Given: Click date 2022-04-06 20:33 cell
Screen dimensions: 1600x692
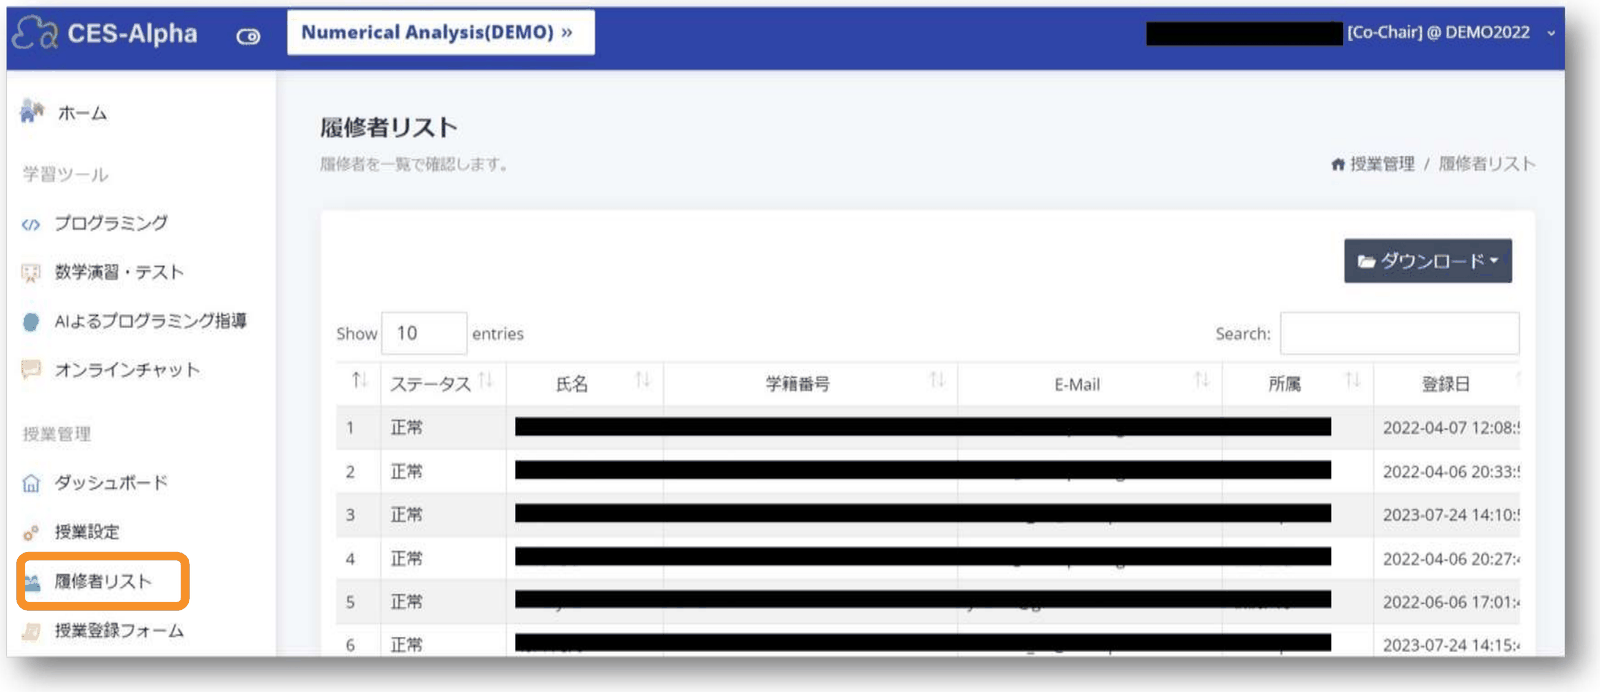Looking at the screenshot, I should [x=1451, y=472].
